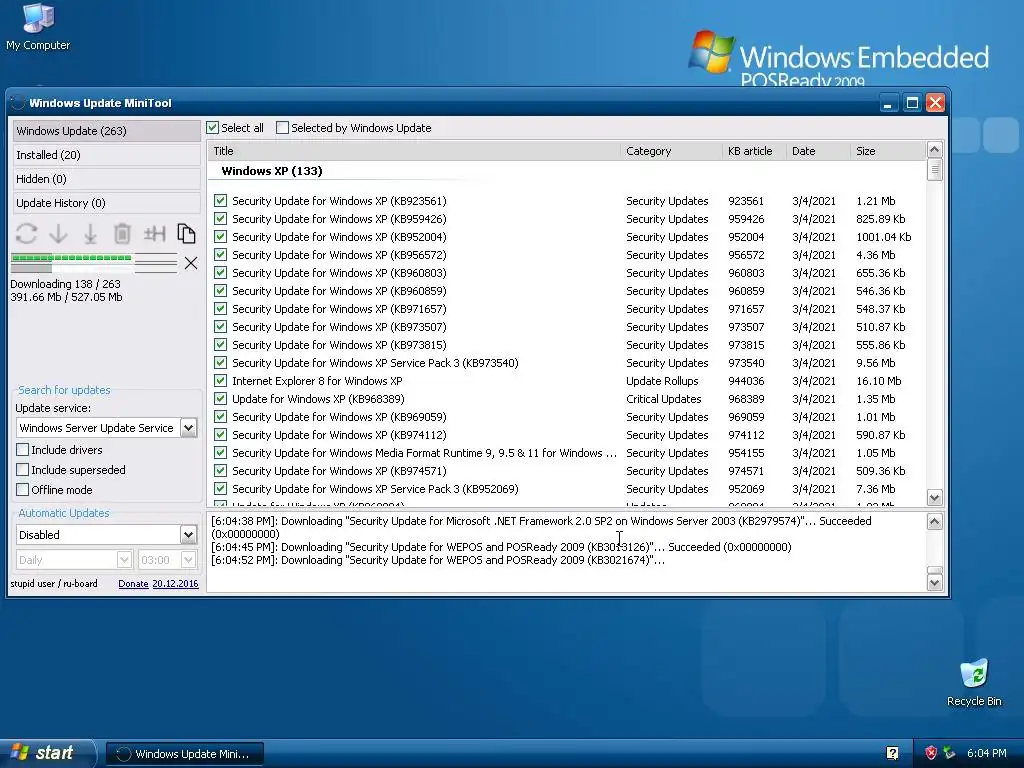Screen dimensions: 1024x768
Task: Switch to the Hidden (0) tab
Action: [106, 179]
